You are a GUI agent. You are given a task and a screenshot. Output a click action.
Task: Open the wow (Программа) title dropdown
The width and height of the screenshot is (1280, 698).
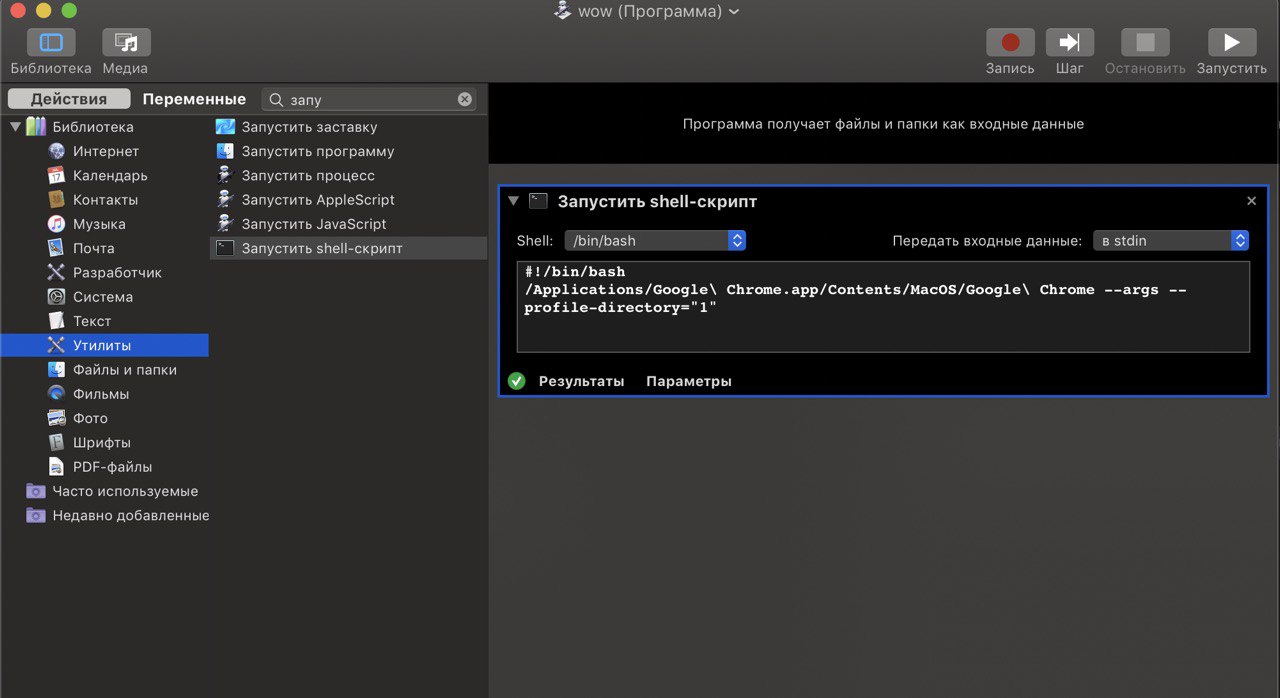click(647, 11)
